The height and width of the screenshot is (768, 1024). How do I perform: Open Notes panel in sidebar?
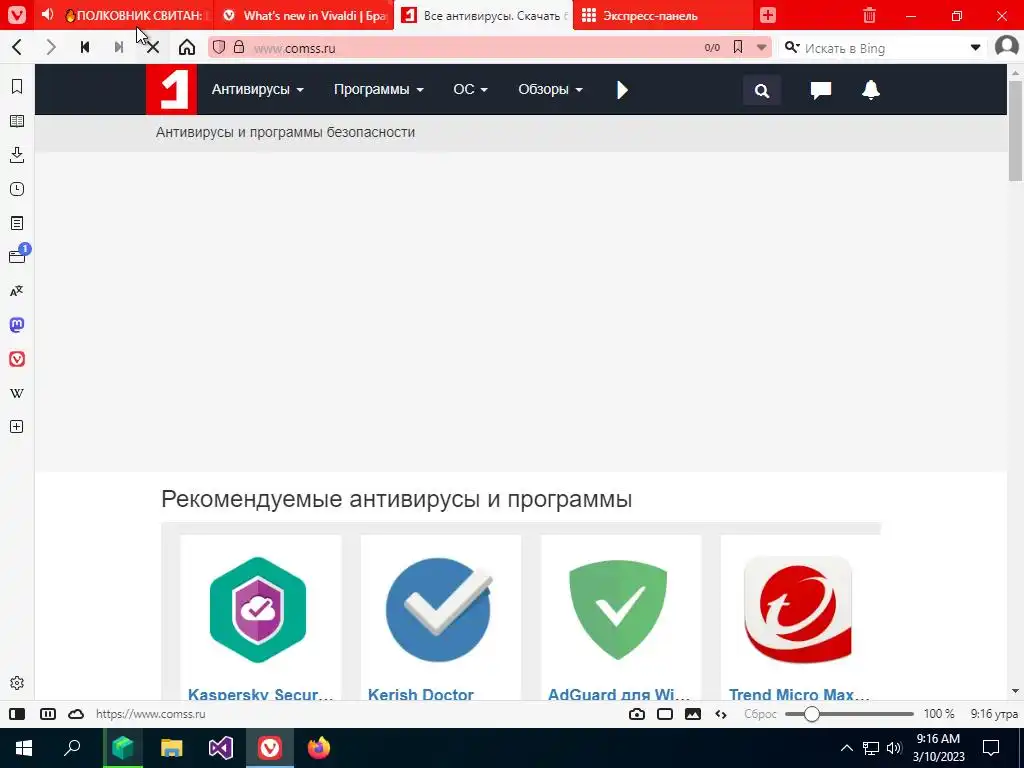(x=17, y=223)
